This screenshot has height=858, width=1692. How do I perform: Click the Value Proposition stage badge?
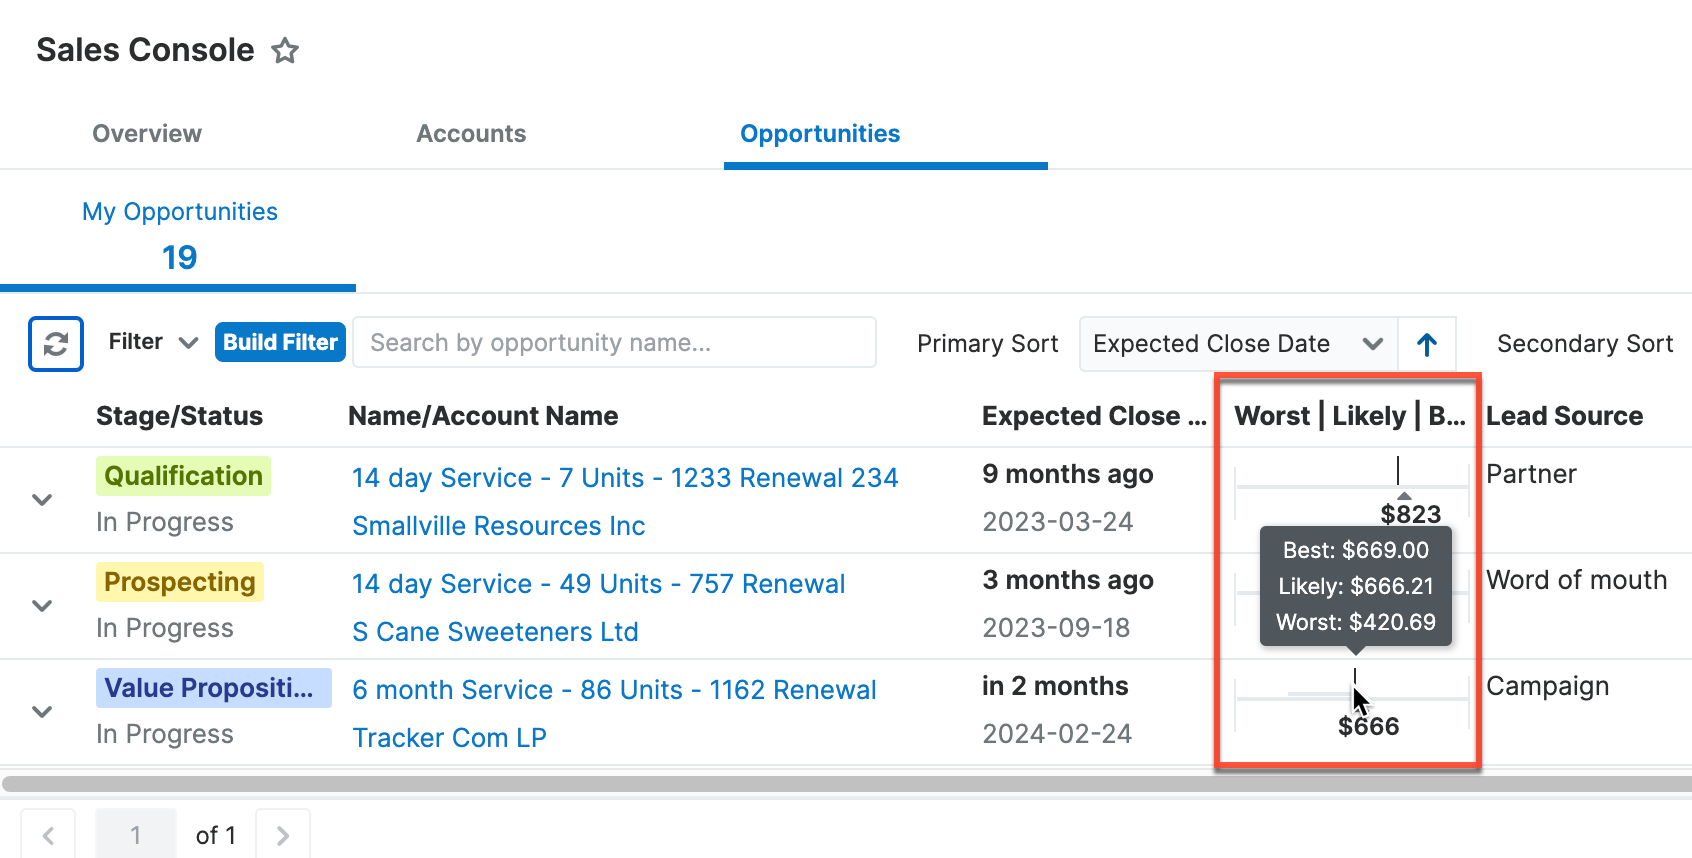pyautogui.click(x=213, y=688)
